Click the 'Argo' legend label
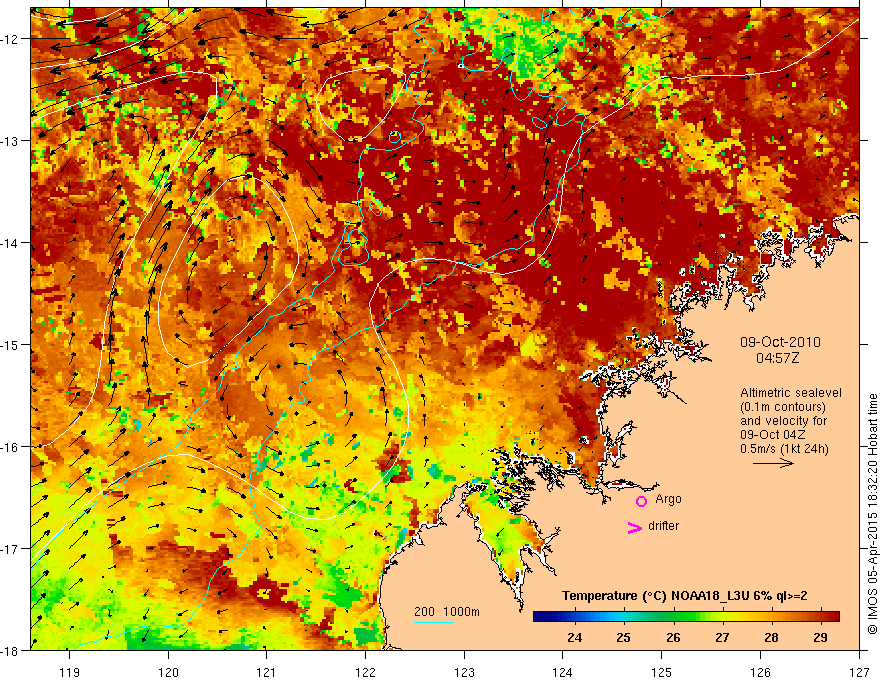880x680 pixels. [668, 499]
